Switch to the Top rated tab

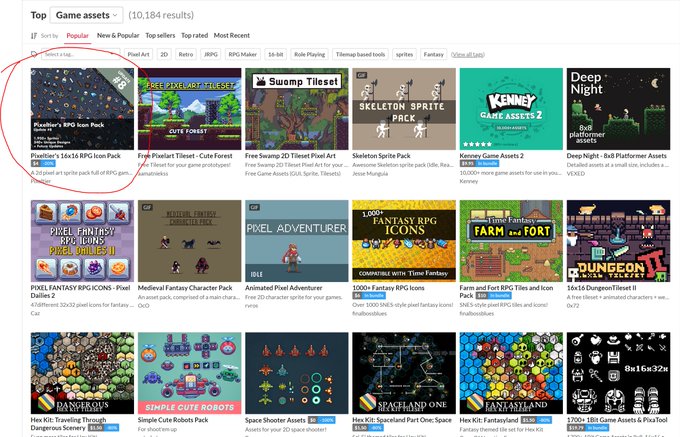(x=194, y=36)
